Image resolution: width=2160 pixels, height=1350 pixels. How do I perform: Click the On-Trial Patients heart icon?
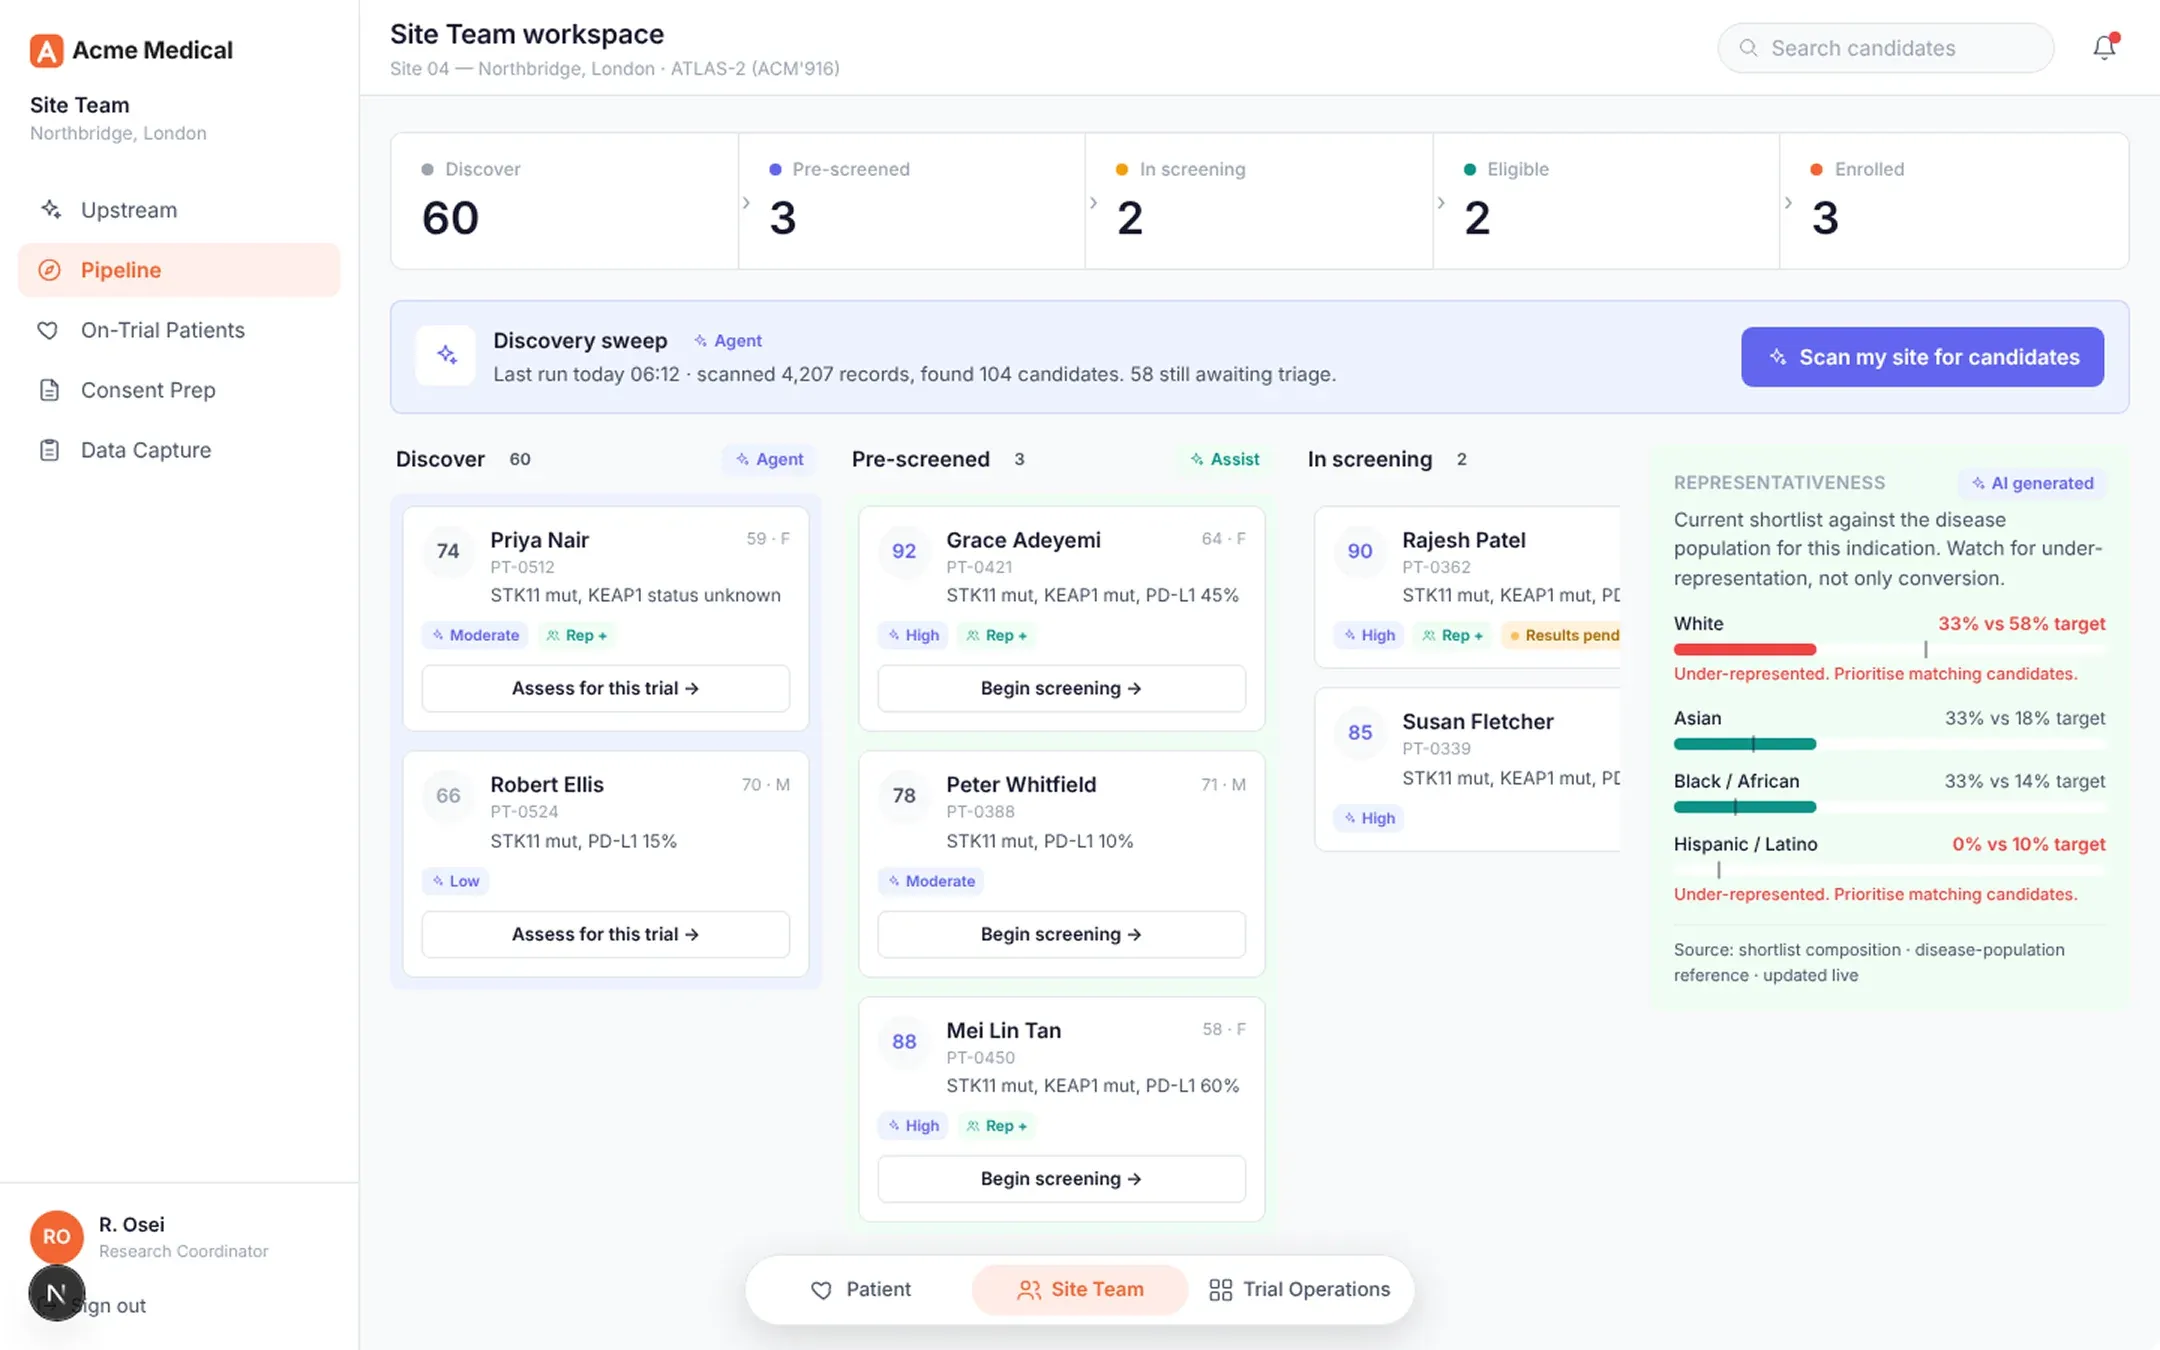tap(48, 330)
